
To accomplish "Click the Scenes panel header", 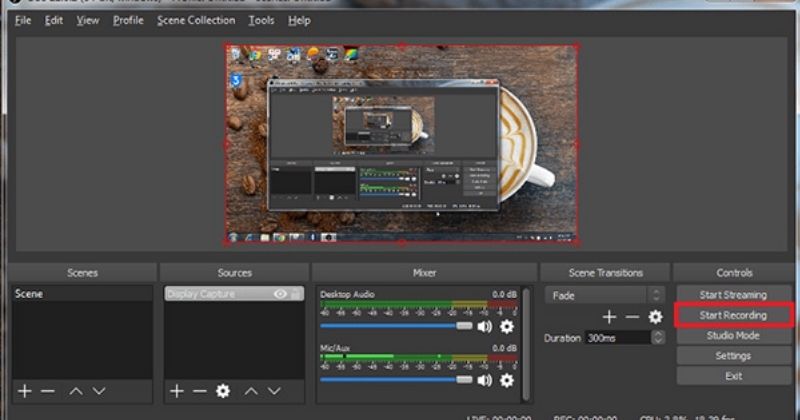I will [x=82, y=273].
